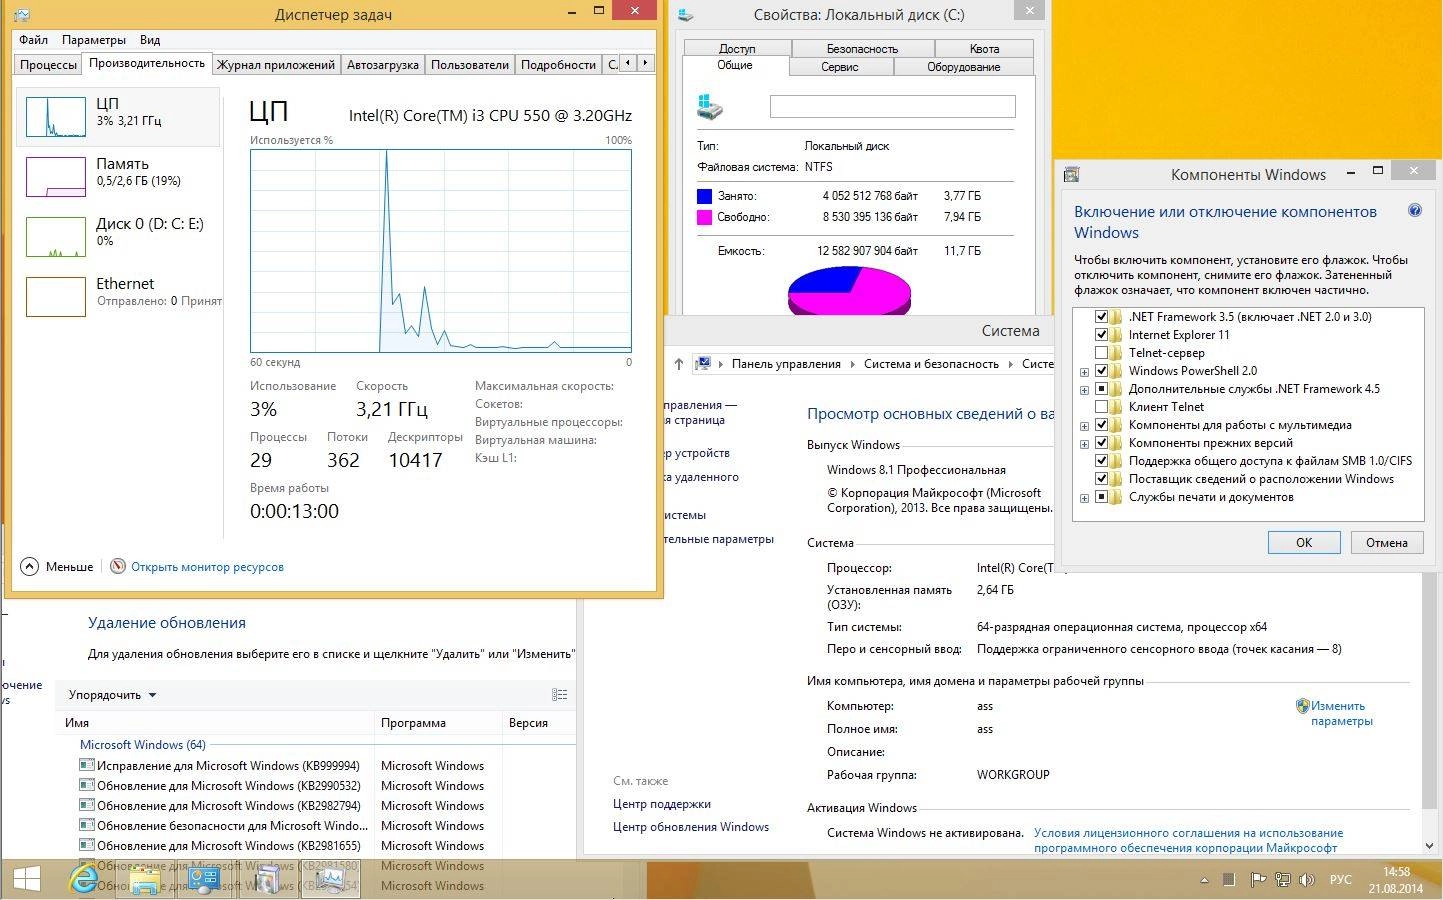The width and height of the screenshot is (1443, 900).
Task: Click Windows Components title bar icon
Action: coord(1071,174)
